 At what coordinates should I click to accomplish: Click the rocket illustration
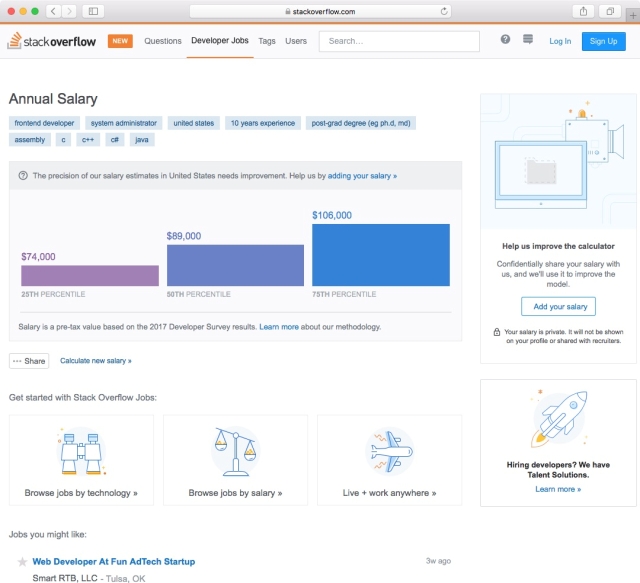pos(558,418)
